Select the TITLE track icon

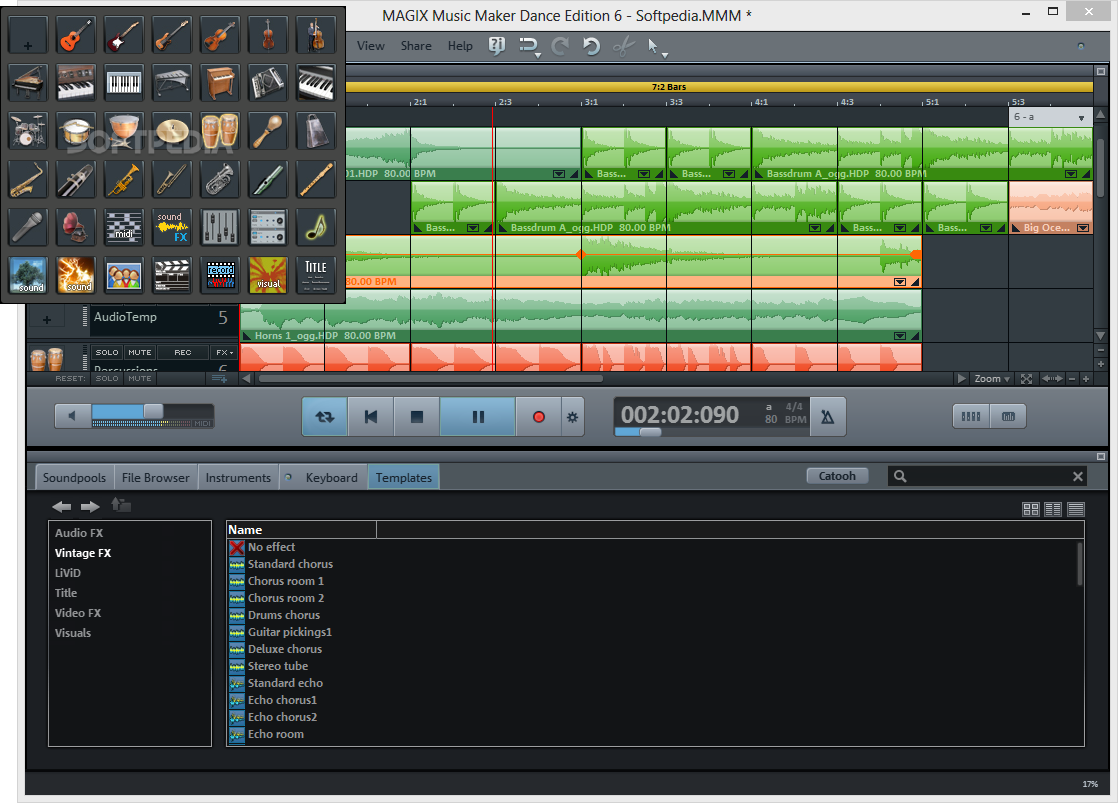316,275
